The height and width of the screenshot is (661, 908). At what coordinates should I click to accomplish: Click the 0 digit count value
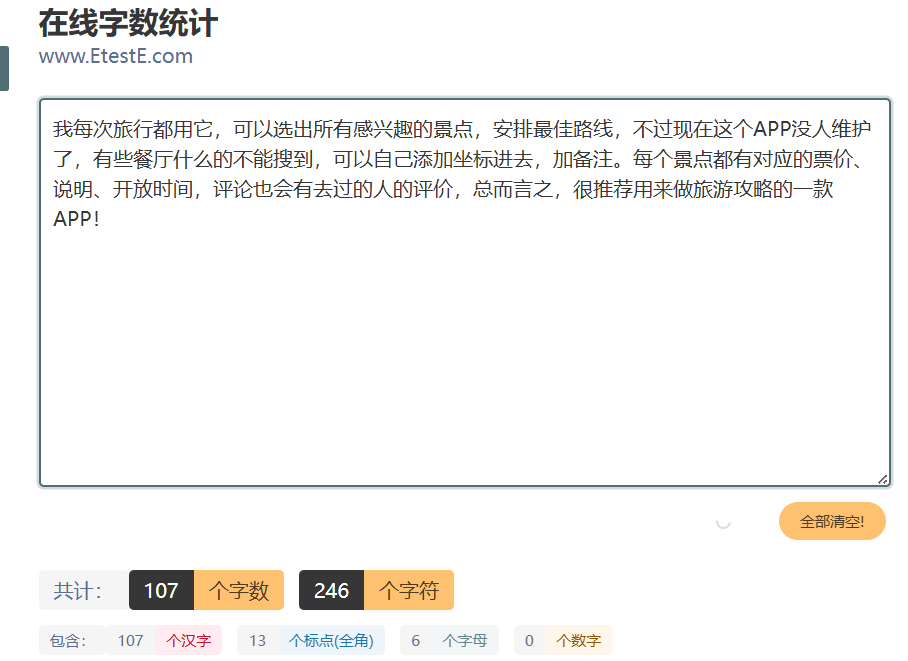point(529,640)
